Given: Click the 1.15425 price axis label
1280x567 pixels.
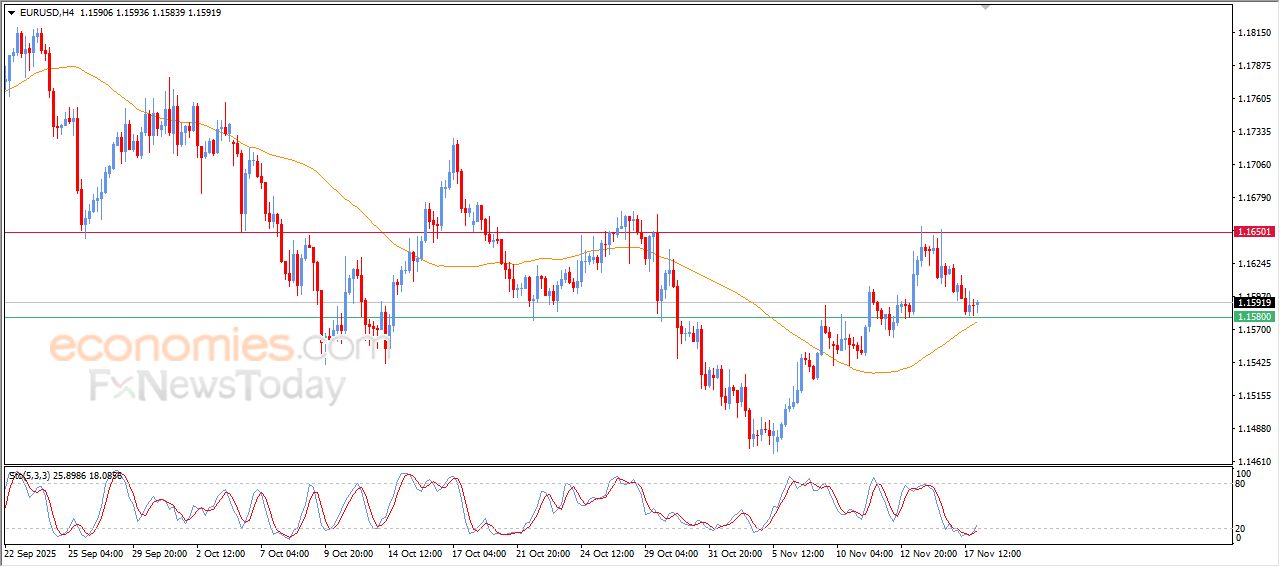Looking at the screenshot, I should [x=1253, y=363].
